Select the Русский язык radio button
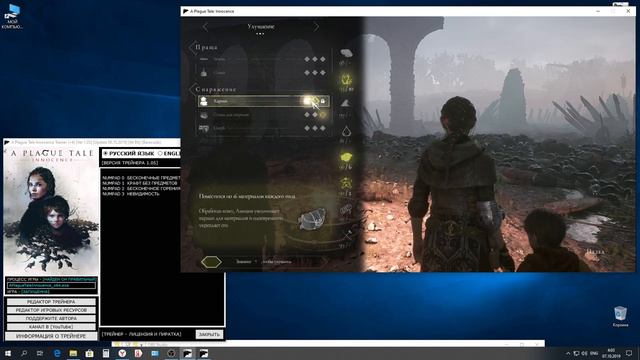 pyautogui.click(x=106, y=153)
